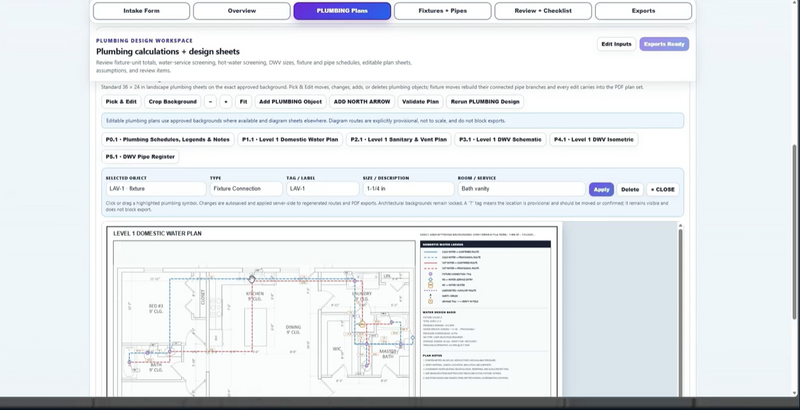Click the MASTER BATH room label
Screen dimensions: 800x410
[x=388, y=353]
